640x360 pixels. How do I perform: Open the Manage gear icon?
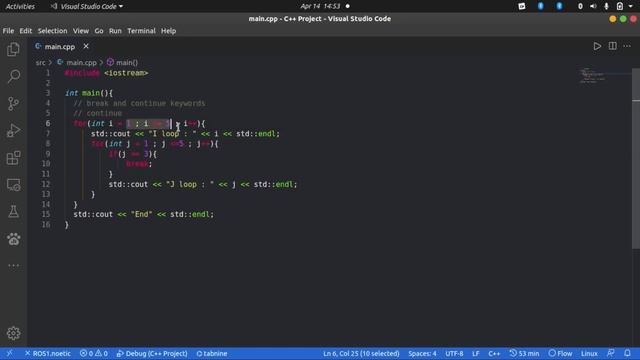[13, 333]
